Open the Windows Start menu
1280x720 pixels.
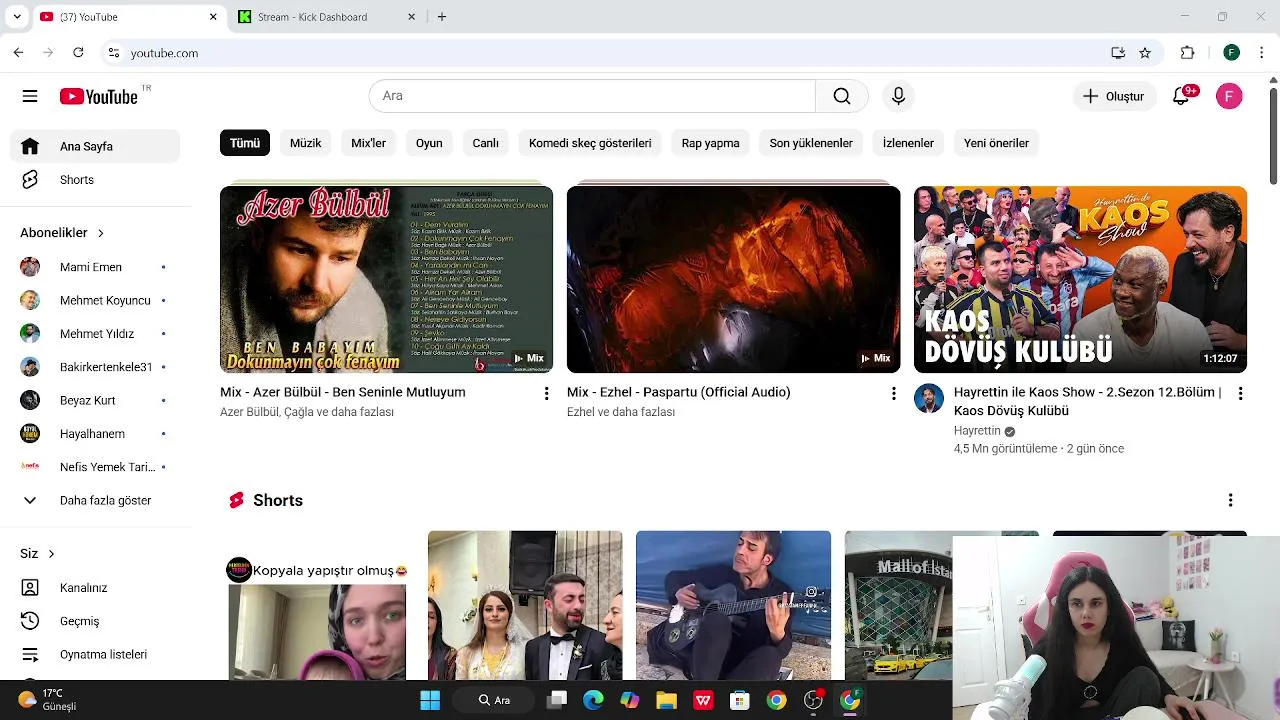pyautogui.click(x=430, y=700)
